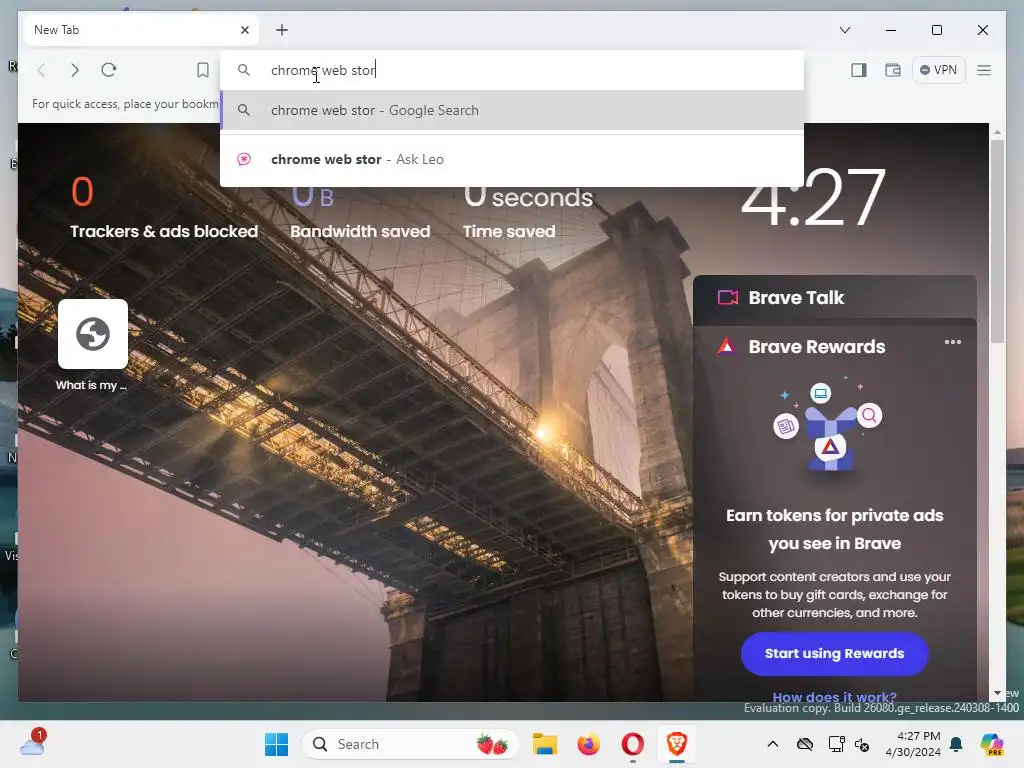
Task: Click the Brave Talk camera icon
Action: click(728, 298)
